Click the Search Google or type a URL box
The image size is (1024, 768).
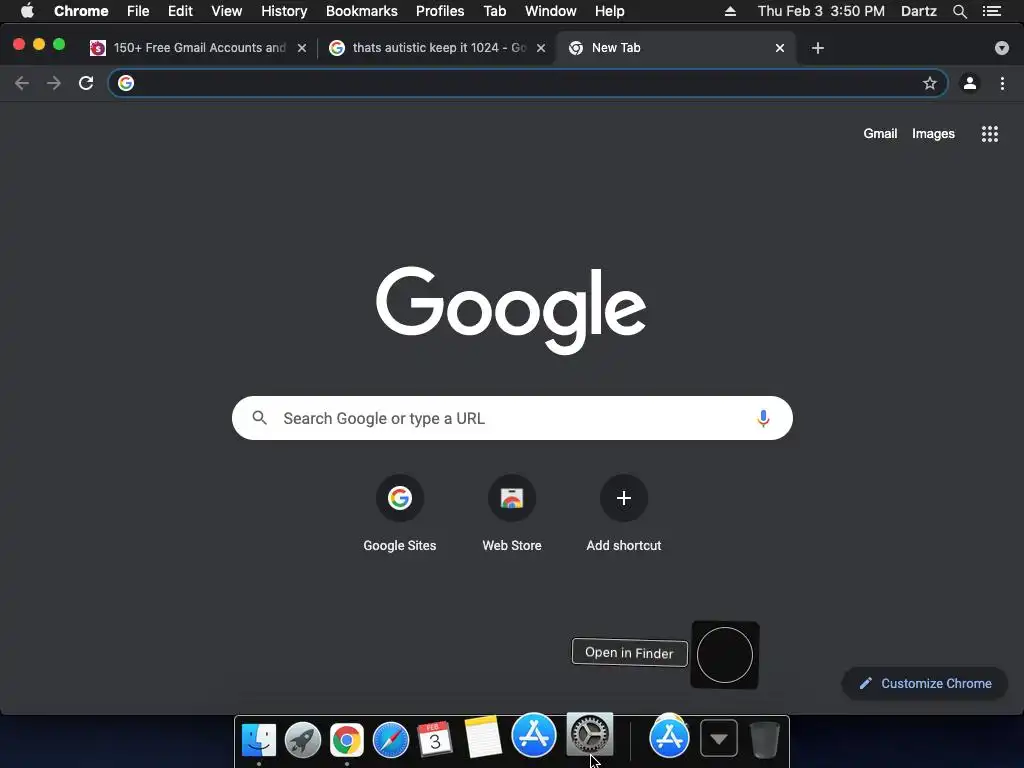(x=512, y=418)
